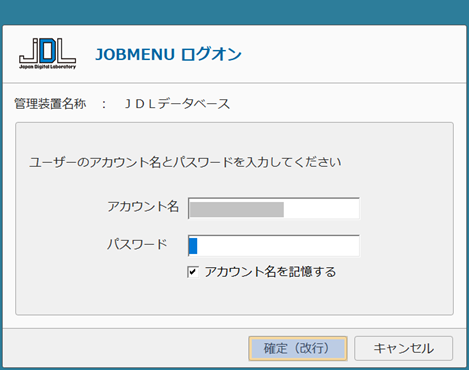Click empty right side of account name field
The width and height of the screenshot is (469, 370).
(321, 209)
